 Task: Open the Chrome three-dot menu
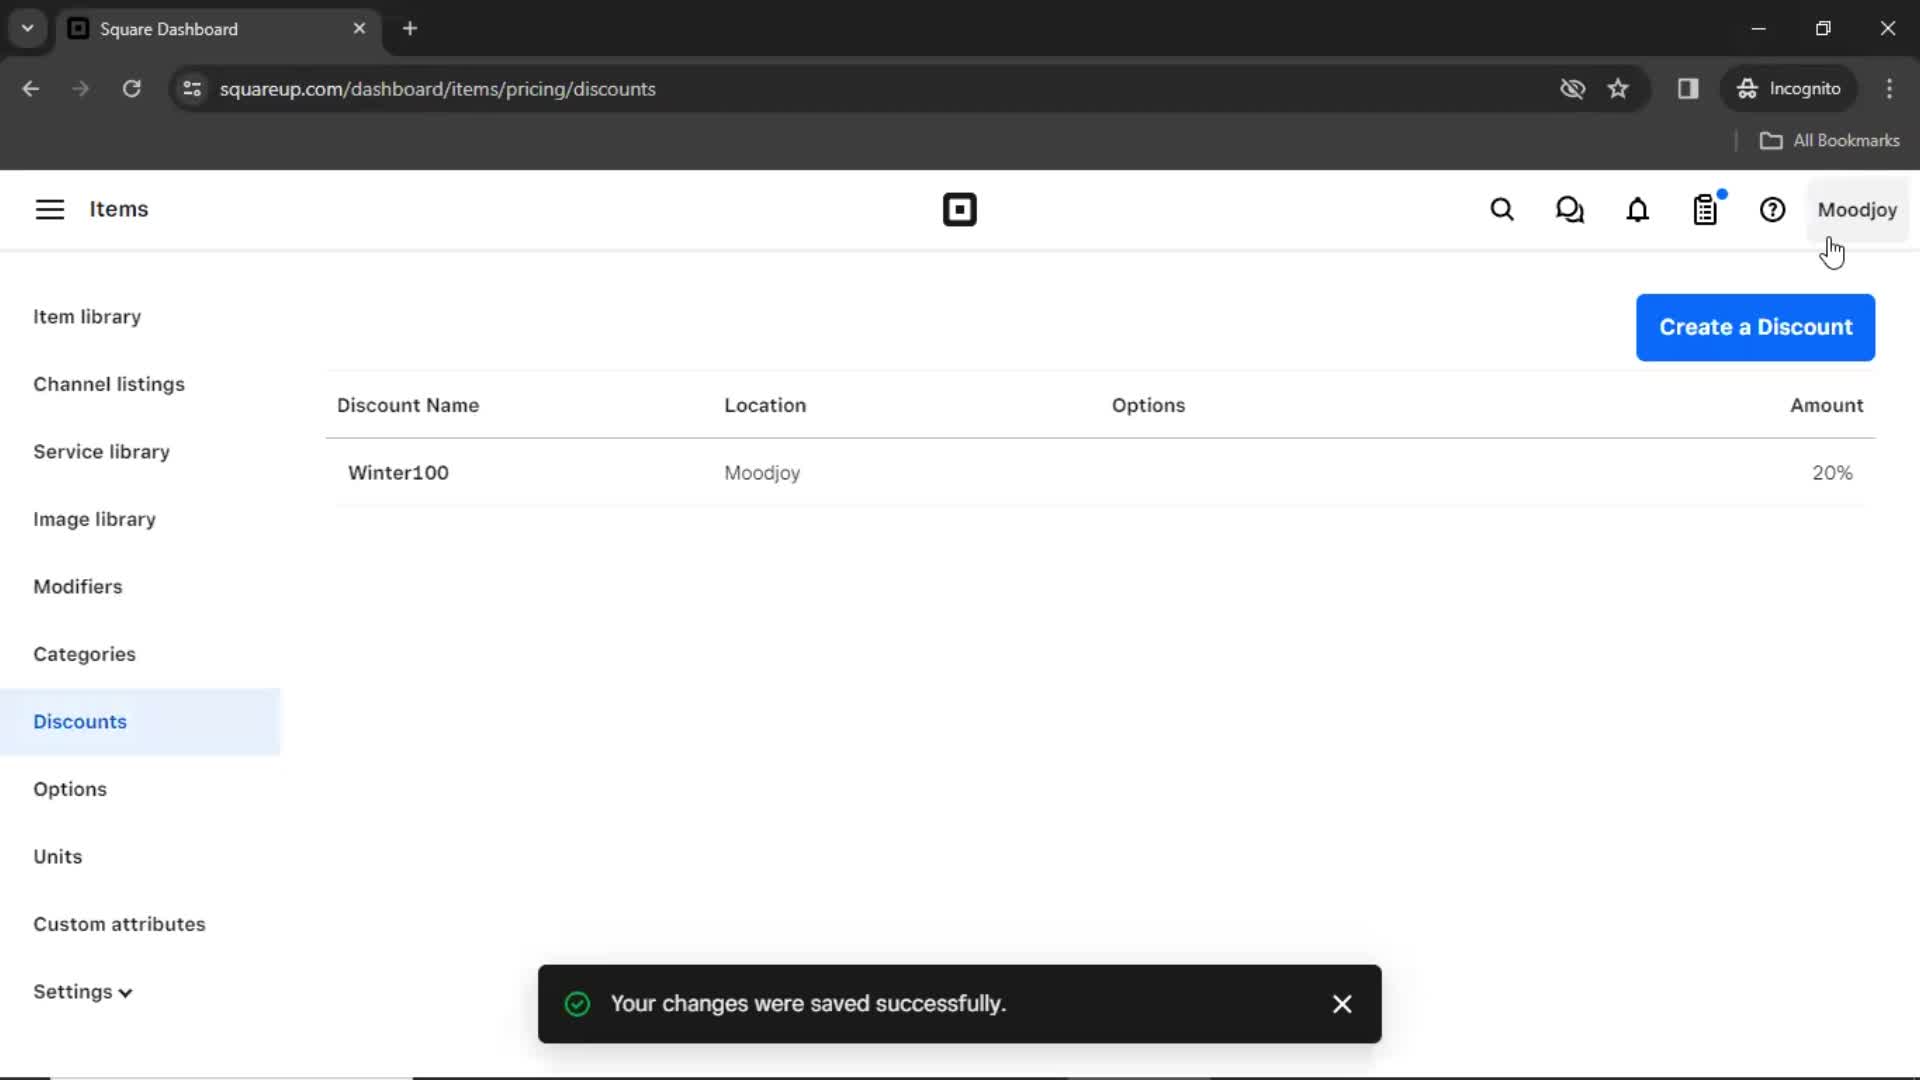point(1889,89)
